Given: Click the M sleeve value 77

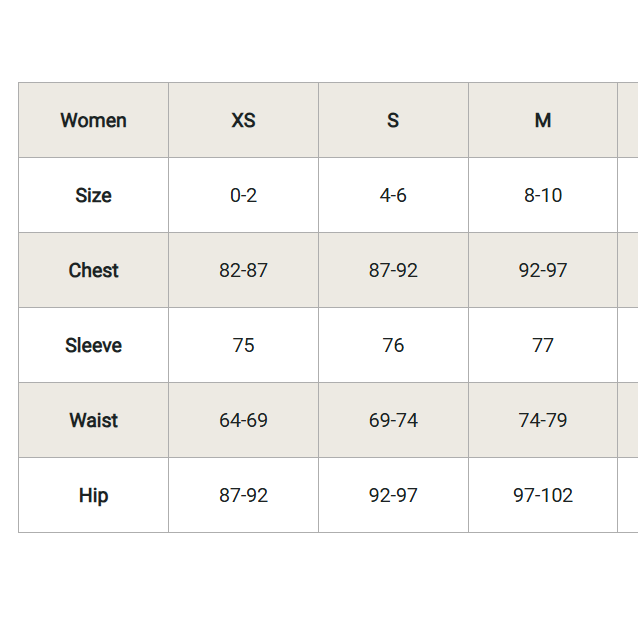Looking at the screenshot, I should pyautogui.click(x=543, y=345).
